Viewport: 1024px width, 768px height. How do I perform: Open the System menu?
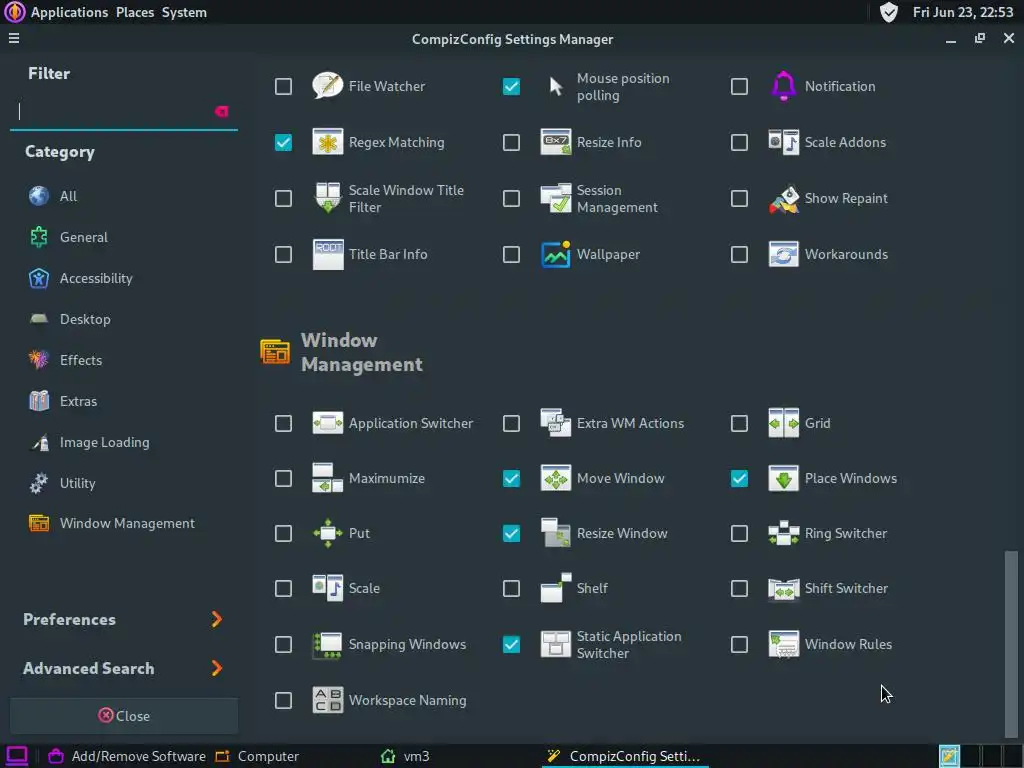click(184, 12)
